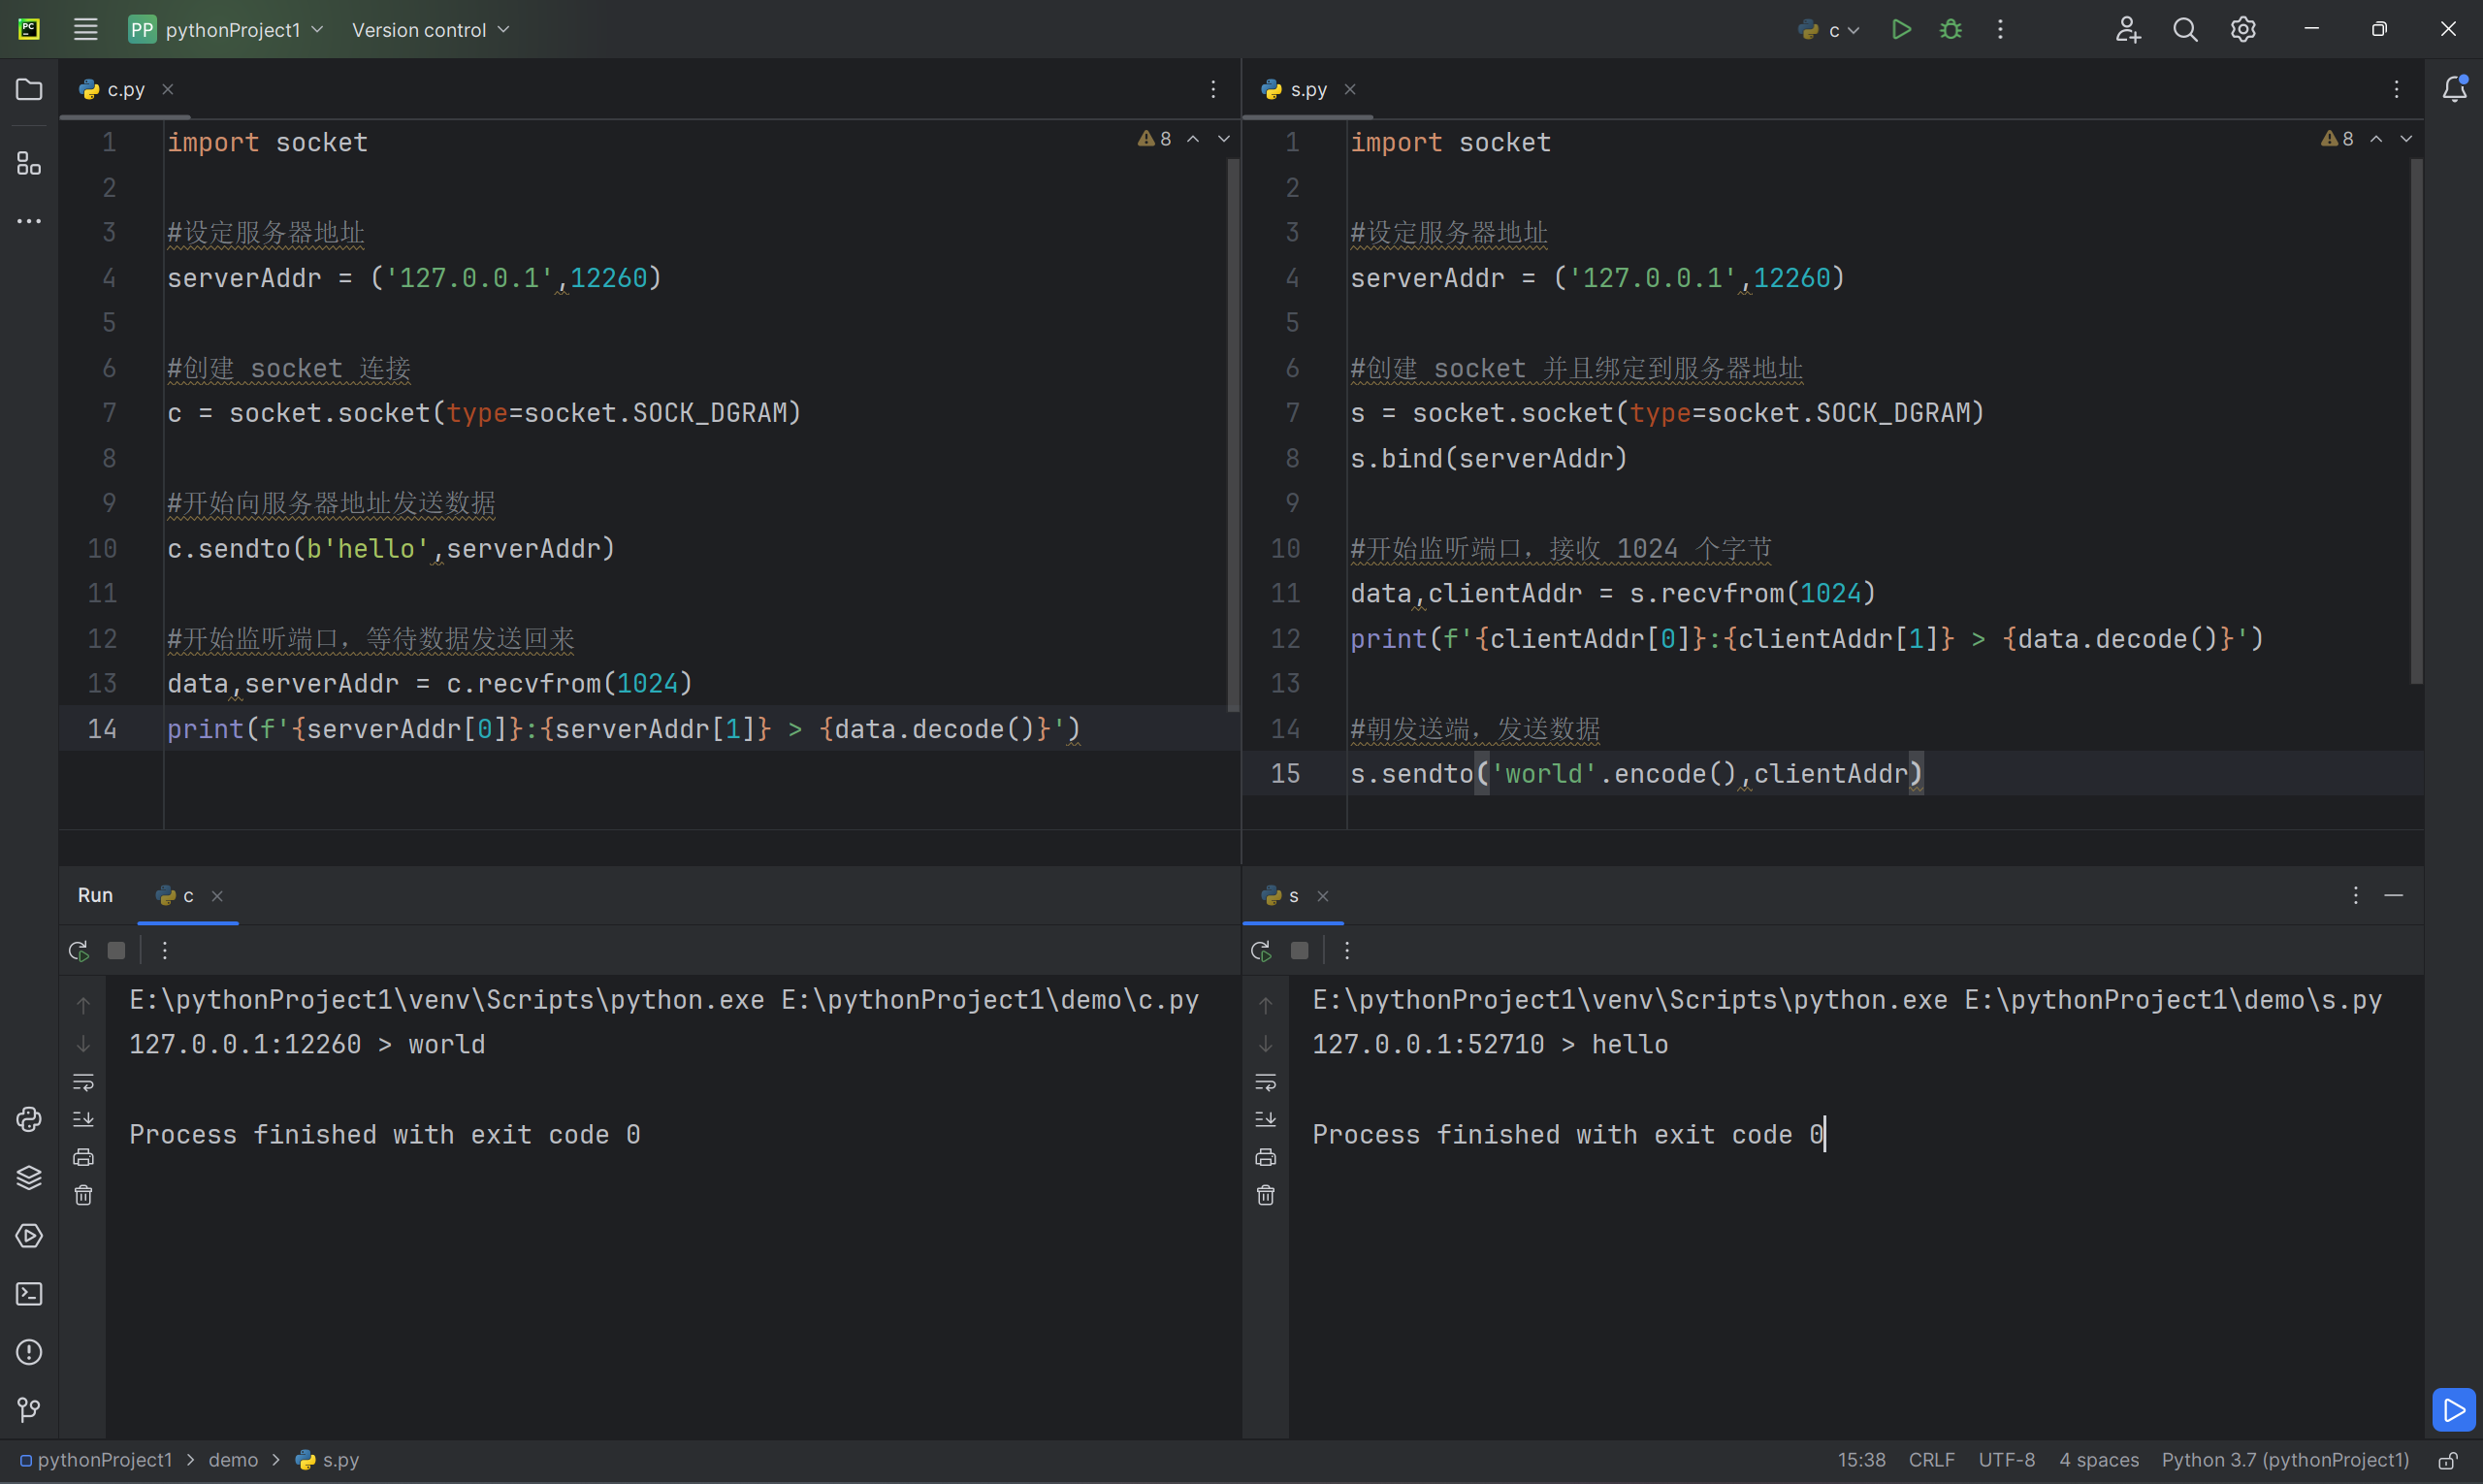The width and height of the screenshot is (2483, 1484).
Task: Print the s run output
Action: tap(1265, 1157)
